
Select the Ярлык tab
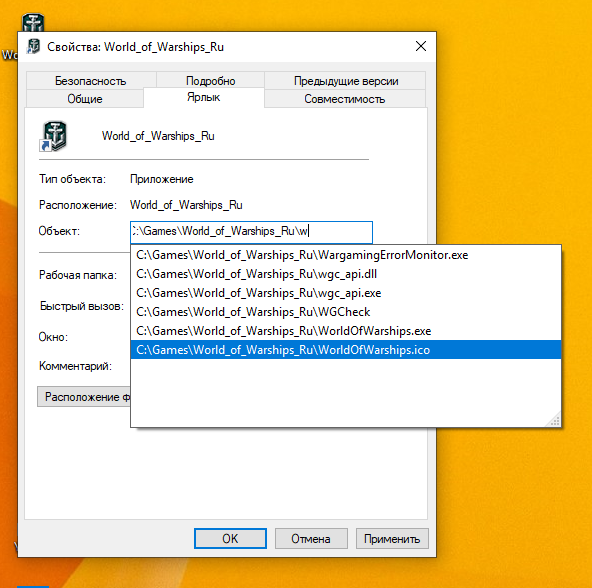point(204,97)
